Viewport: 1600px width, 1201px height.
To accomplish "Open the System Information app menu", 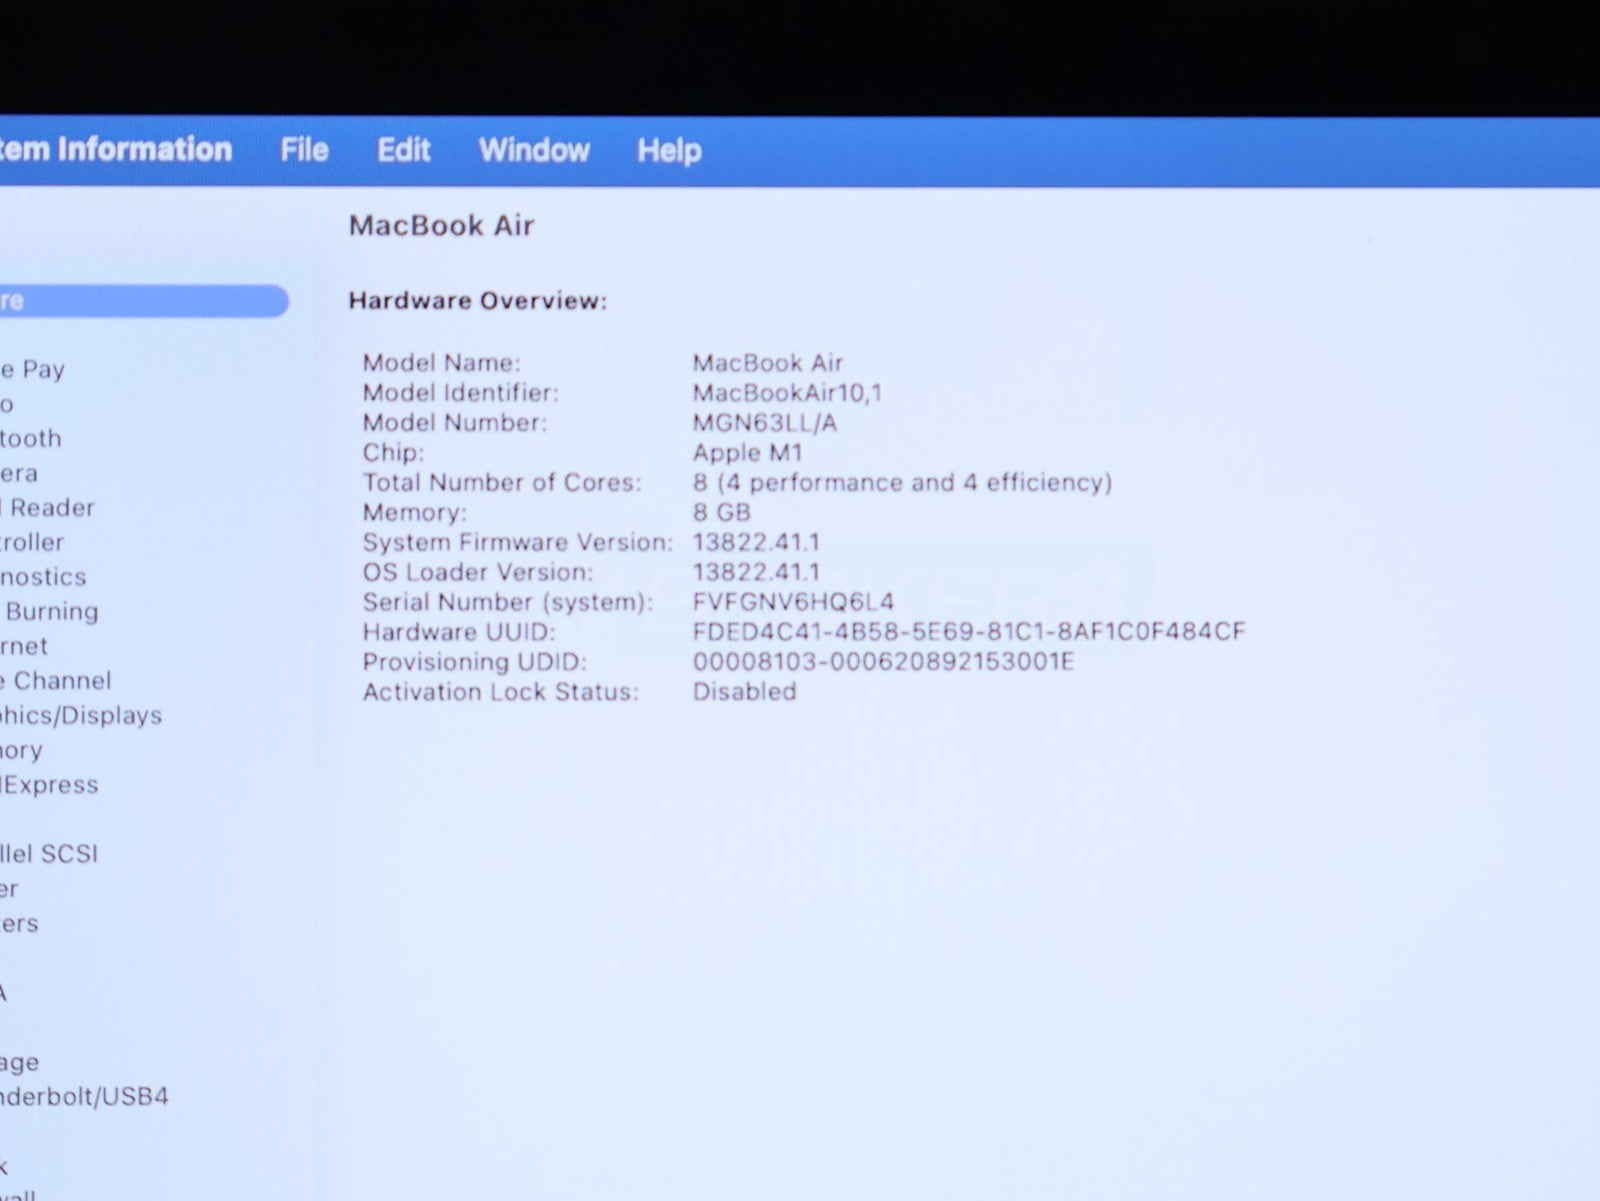I will pos(115,149).
